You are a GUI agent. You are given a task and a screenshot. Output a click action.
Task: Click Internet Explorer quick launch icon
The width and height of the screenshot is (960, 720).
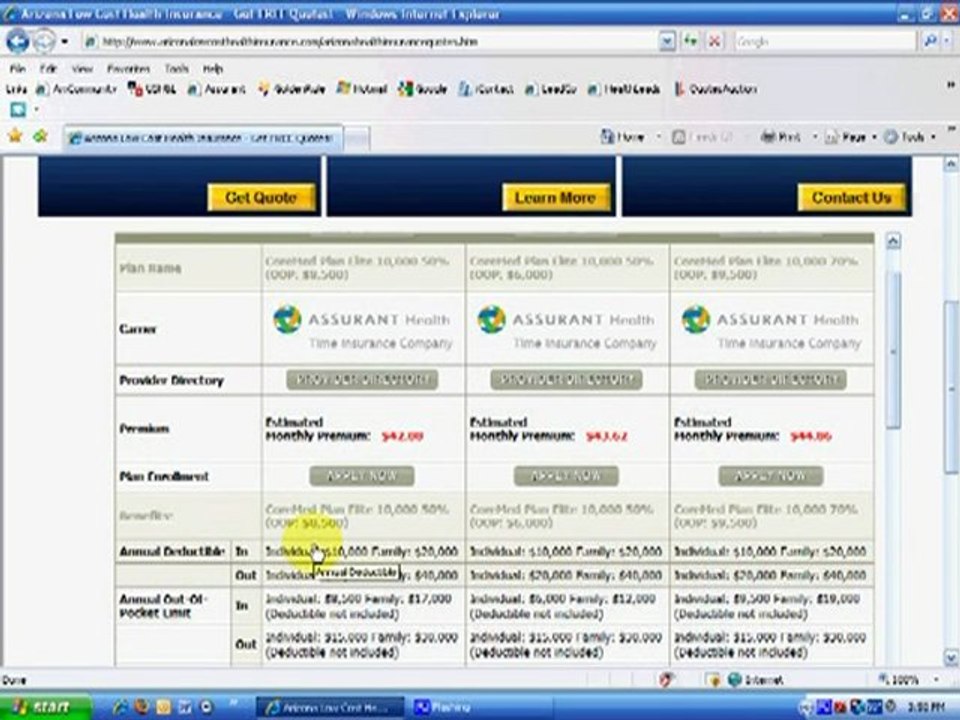(121, 707)
